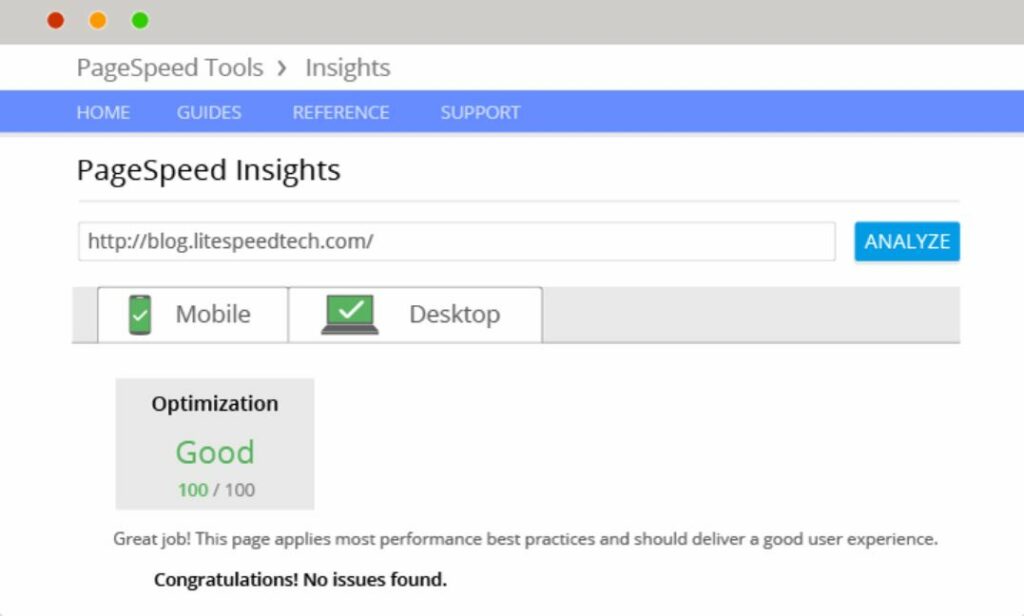The width and height of the screenshot is (1024, 616).
Task: Open the Insights breadcrumb link
Action: tap(348, 68)
